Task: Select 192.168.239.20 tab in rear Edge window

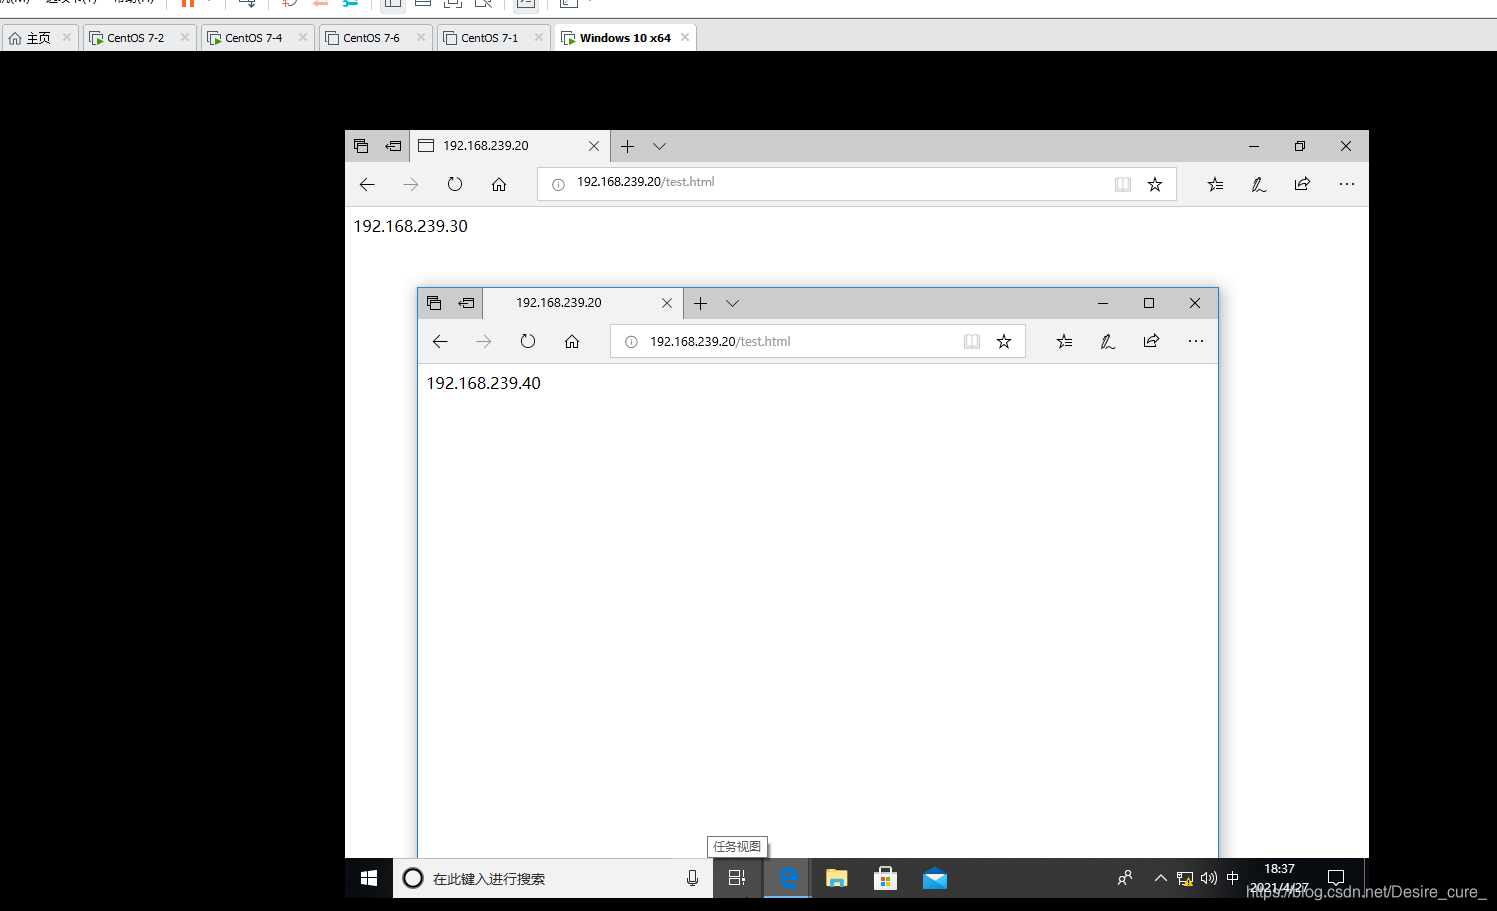Action: 510,146
